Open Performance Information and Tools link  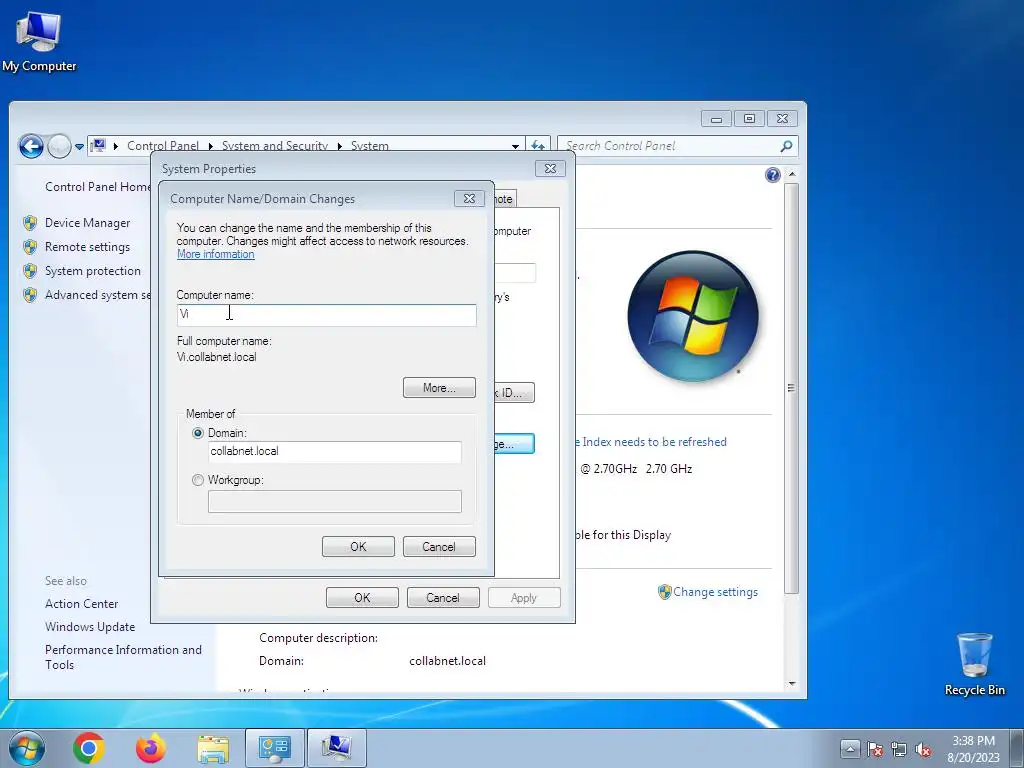point(123,657)
